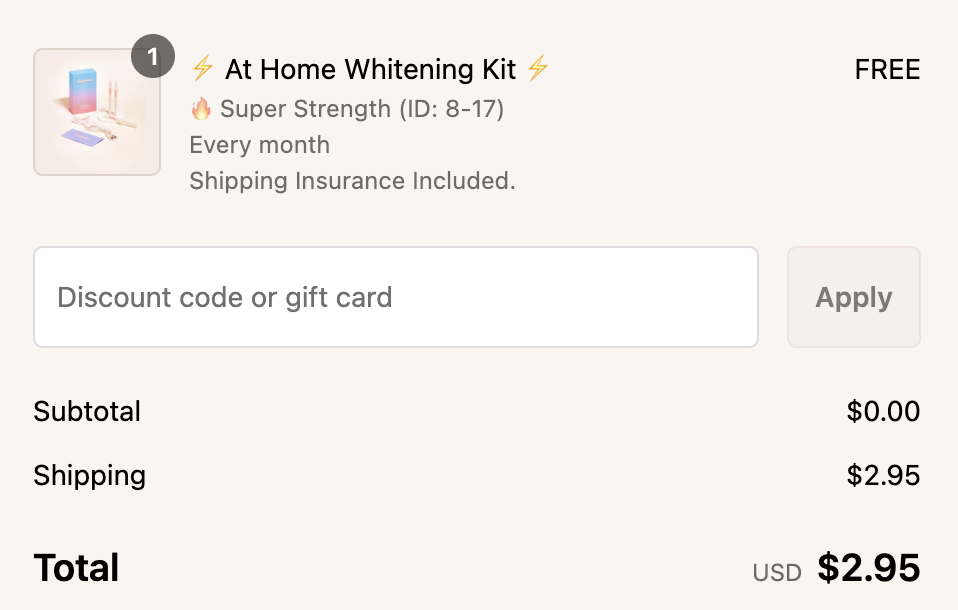Click the lightning bolt icon before the product title

click(203, 69)
